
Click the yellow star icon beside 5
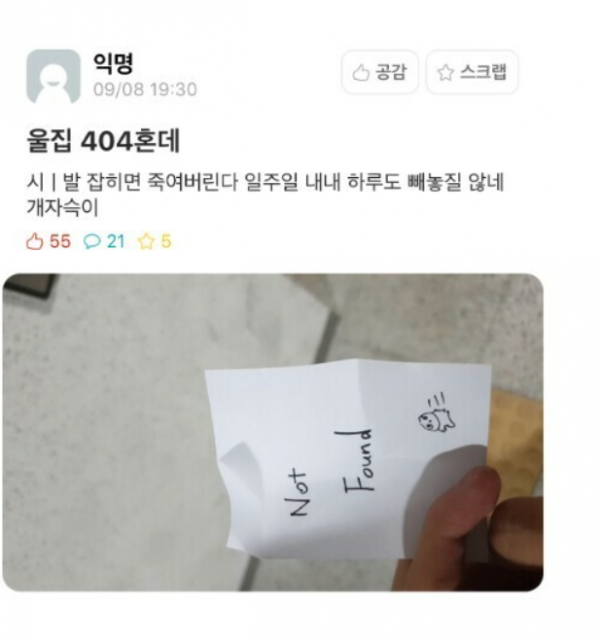[146, 241]
